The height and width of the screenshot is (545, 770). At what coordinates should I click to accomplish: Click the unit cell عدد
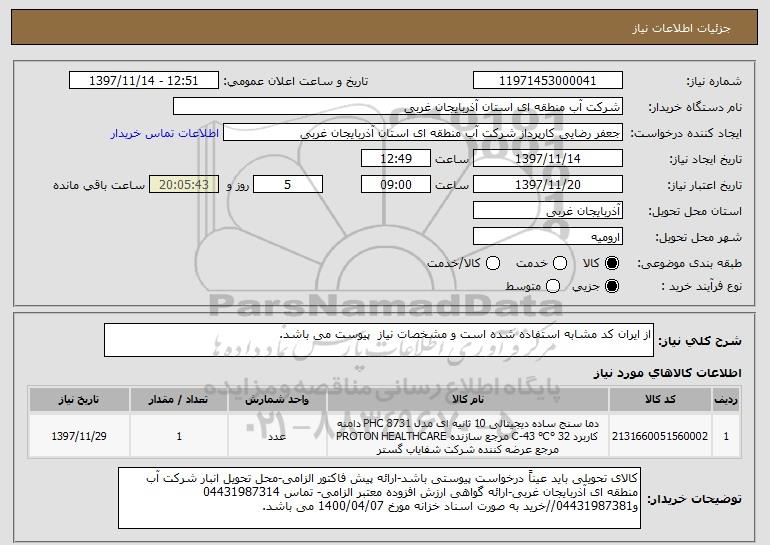277,436
